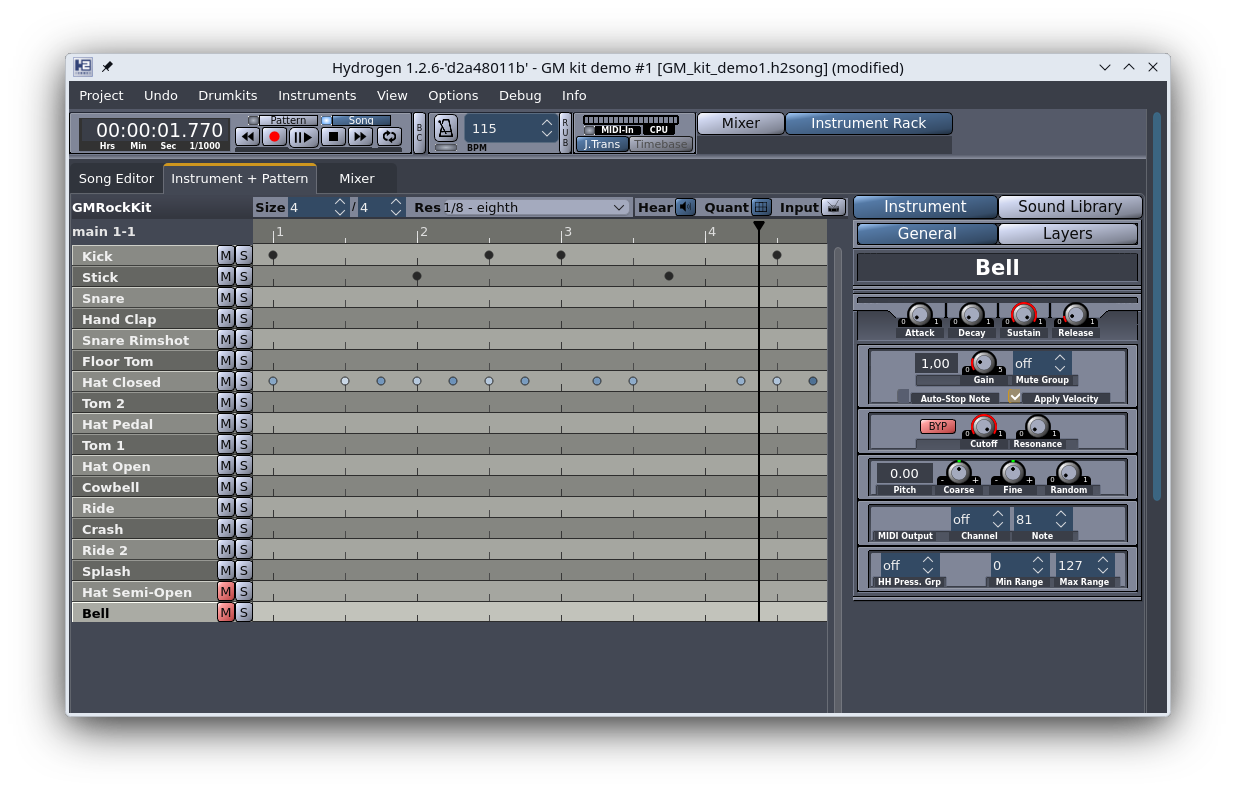Click the Mixer button in the toolbar
The image size is (1236, 794).
(x=741, y=123)
